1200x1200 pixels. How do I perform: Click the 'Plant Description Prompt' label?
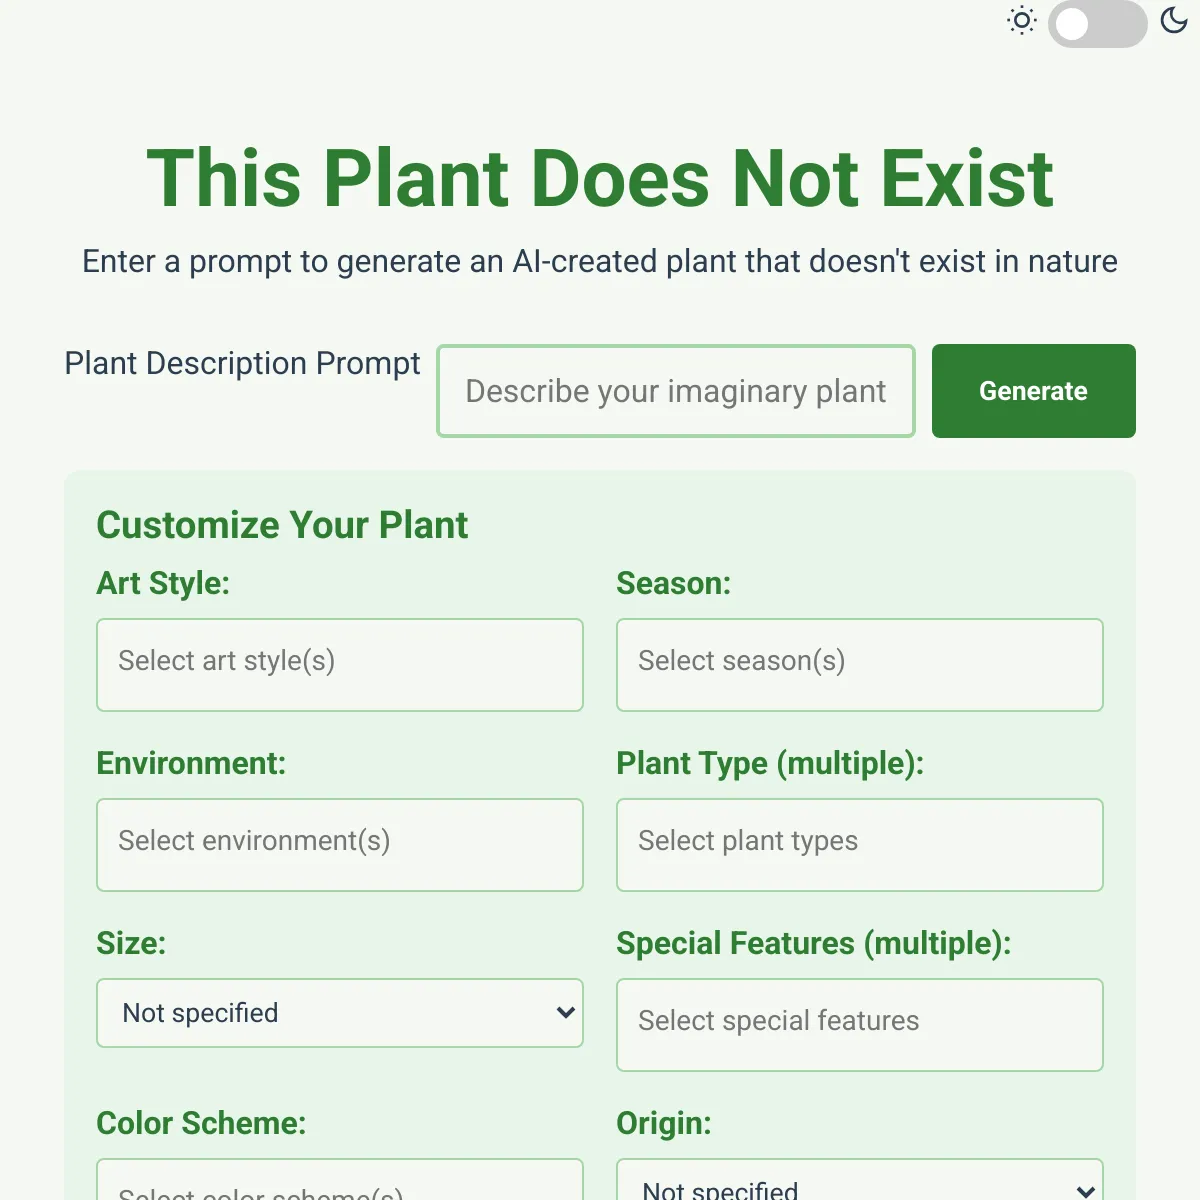coord(243,363)
